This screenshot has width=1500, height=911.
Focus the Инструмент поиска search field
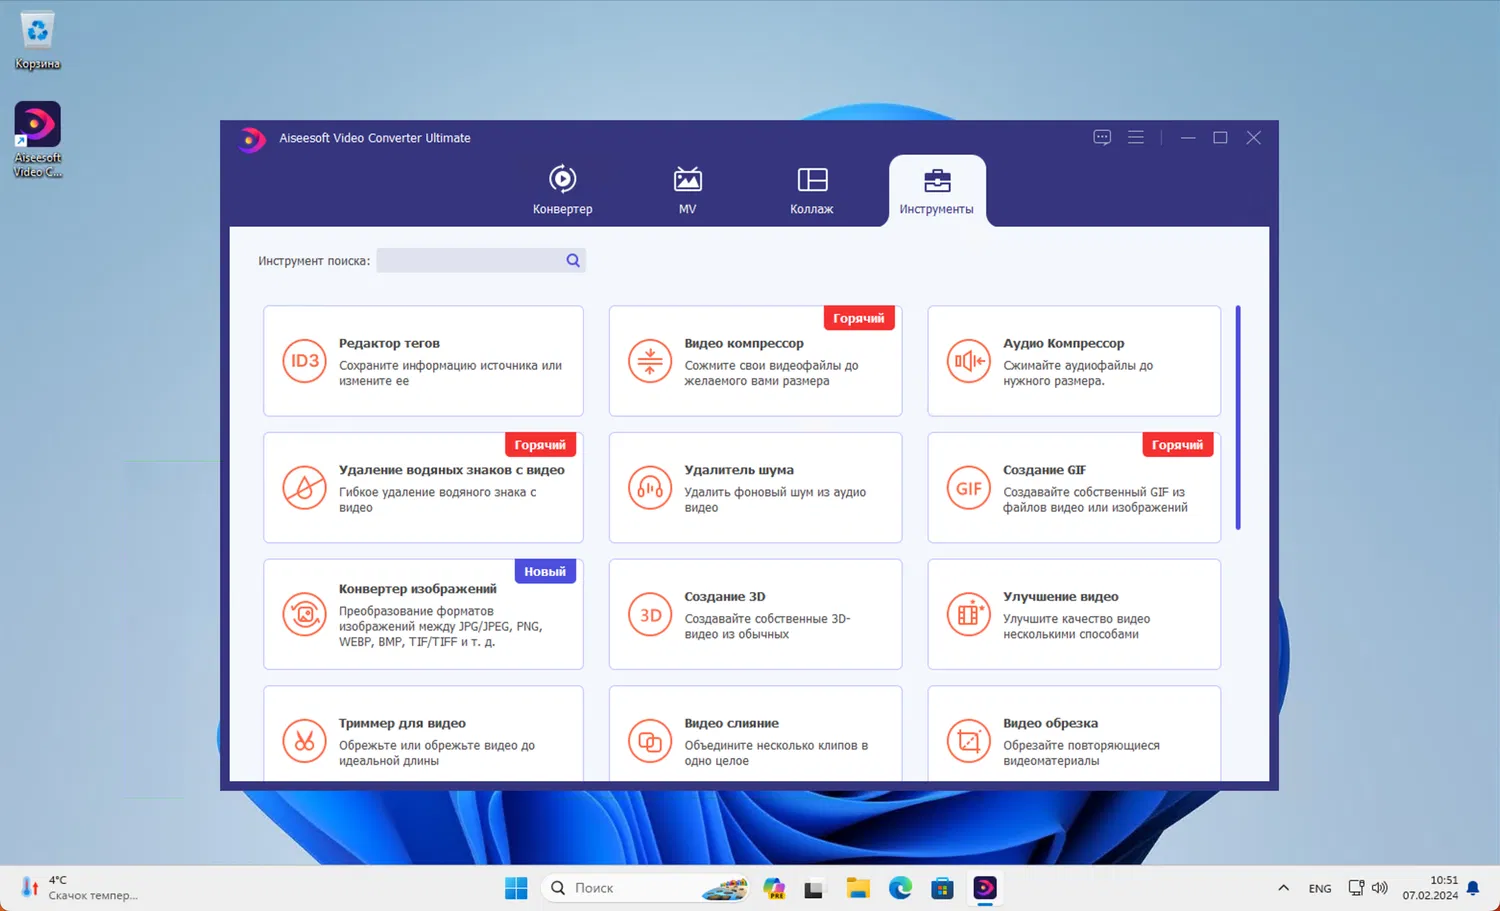tap(481, 260)
